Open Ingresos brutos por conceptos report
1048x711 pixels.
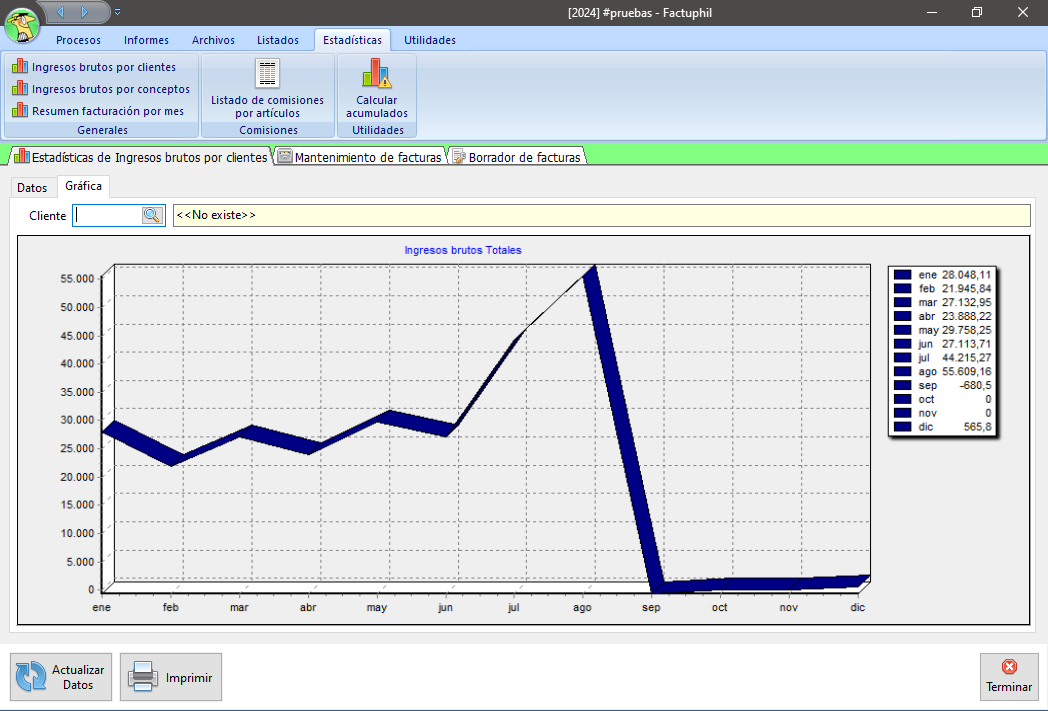coord(111,89)
